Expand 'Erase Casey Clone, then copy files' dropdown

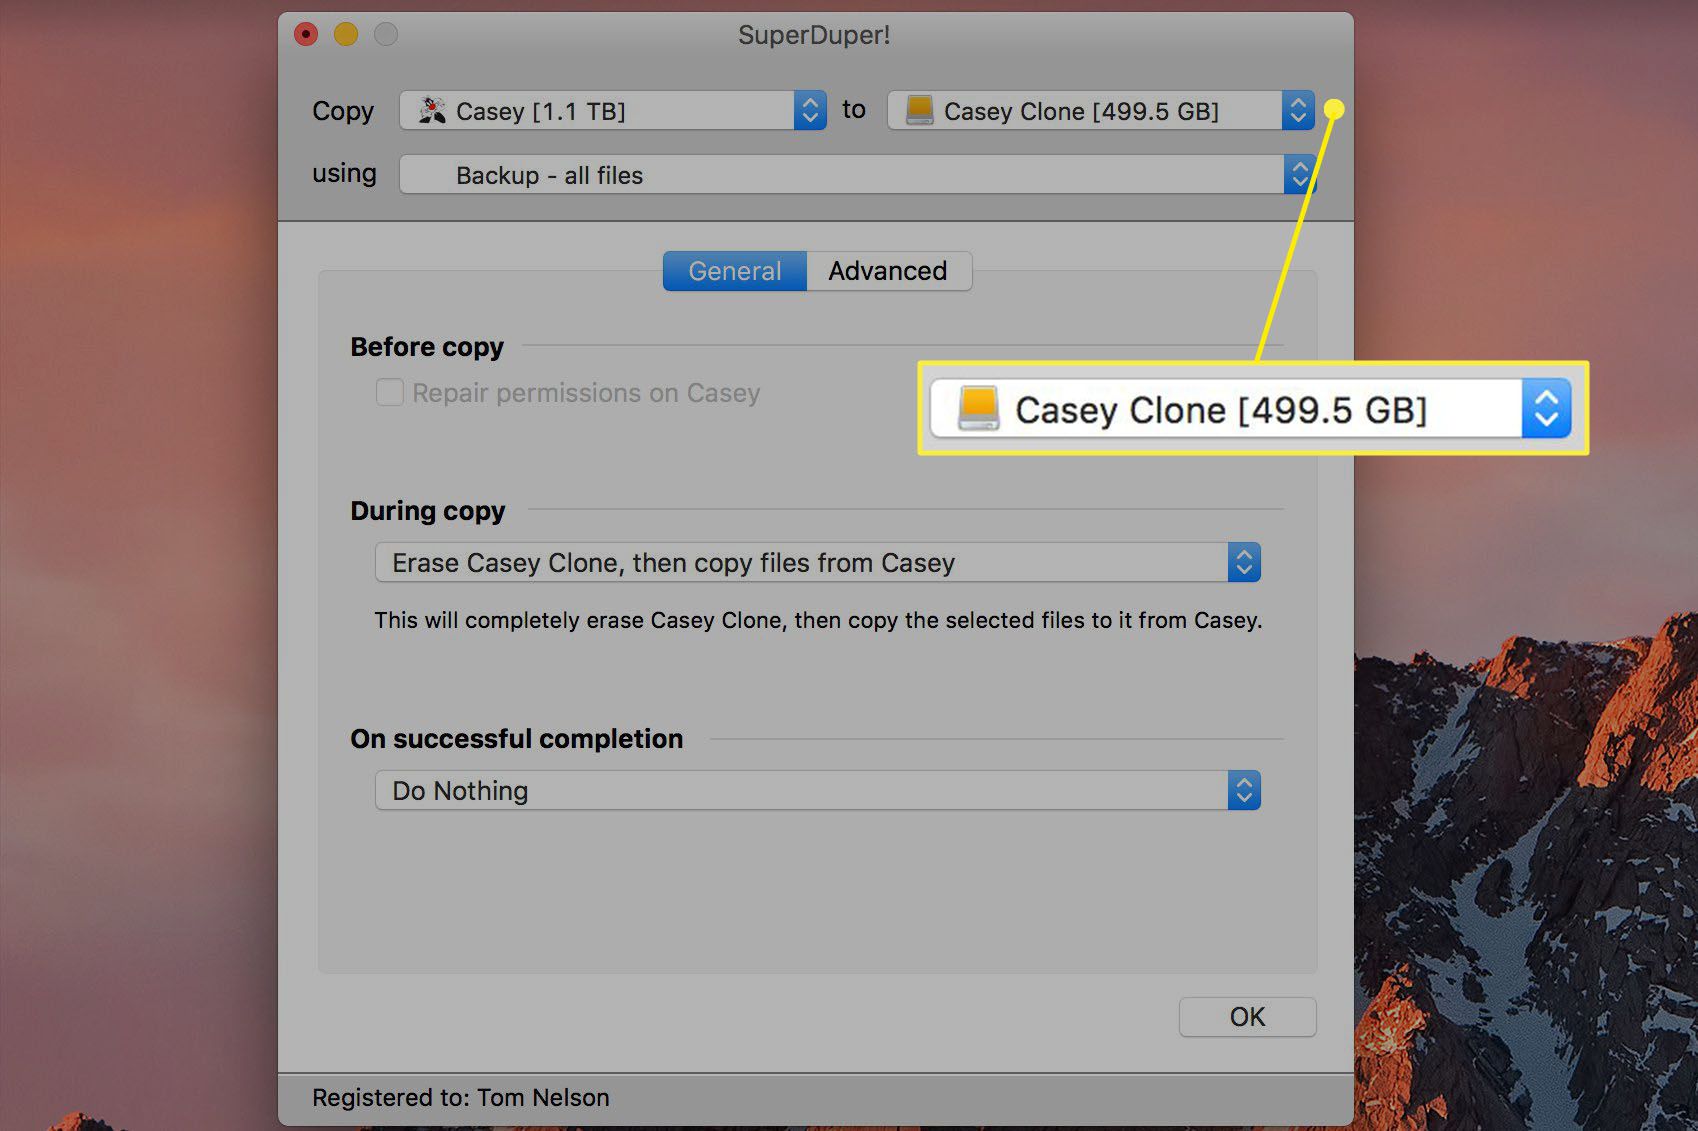coord(818,563)
